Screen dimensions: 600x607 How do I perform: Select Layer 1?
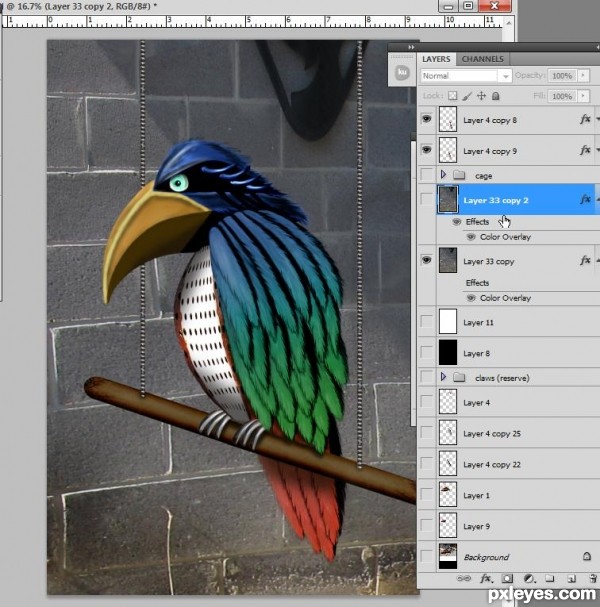click(x=509, y=495)
